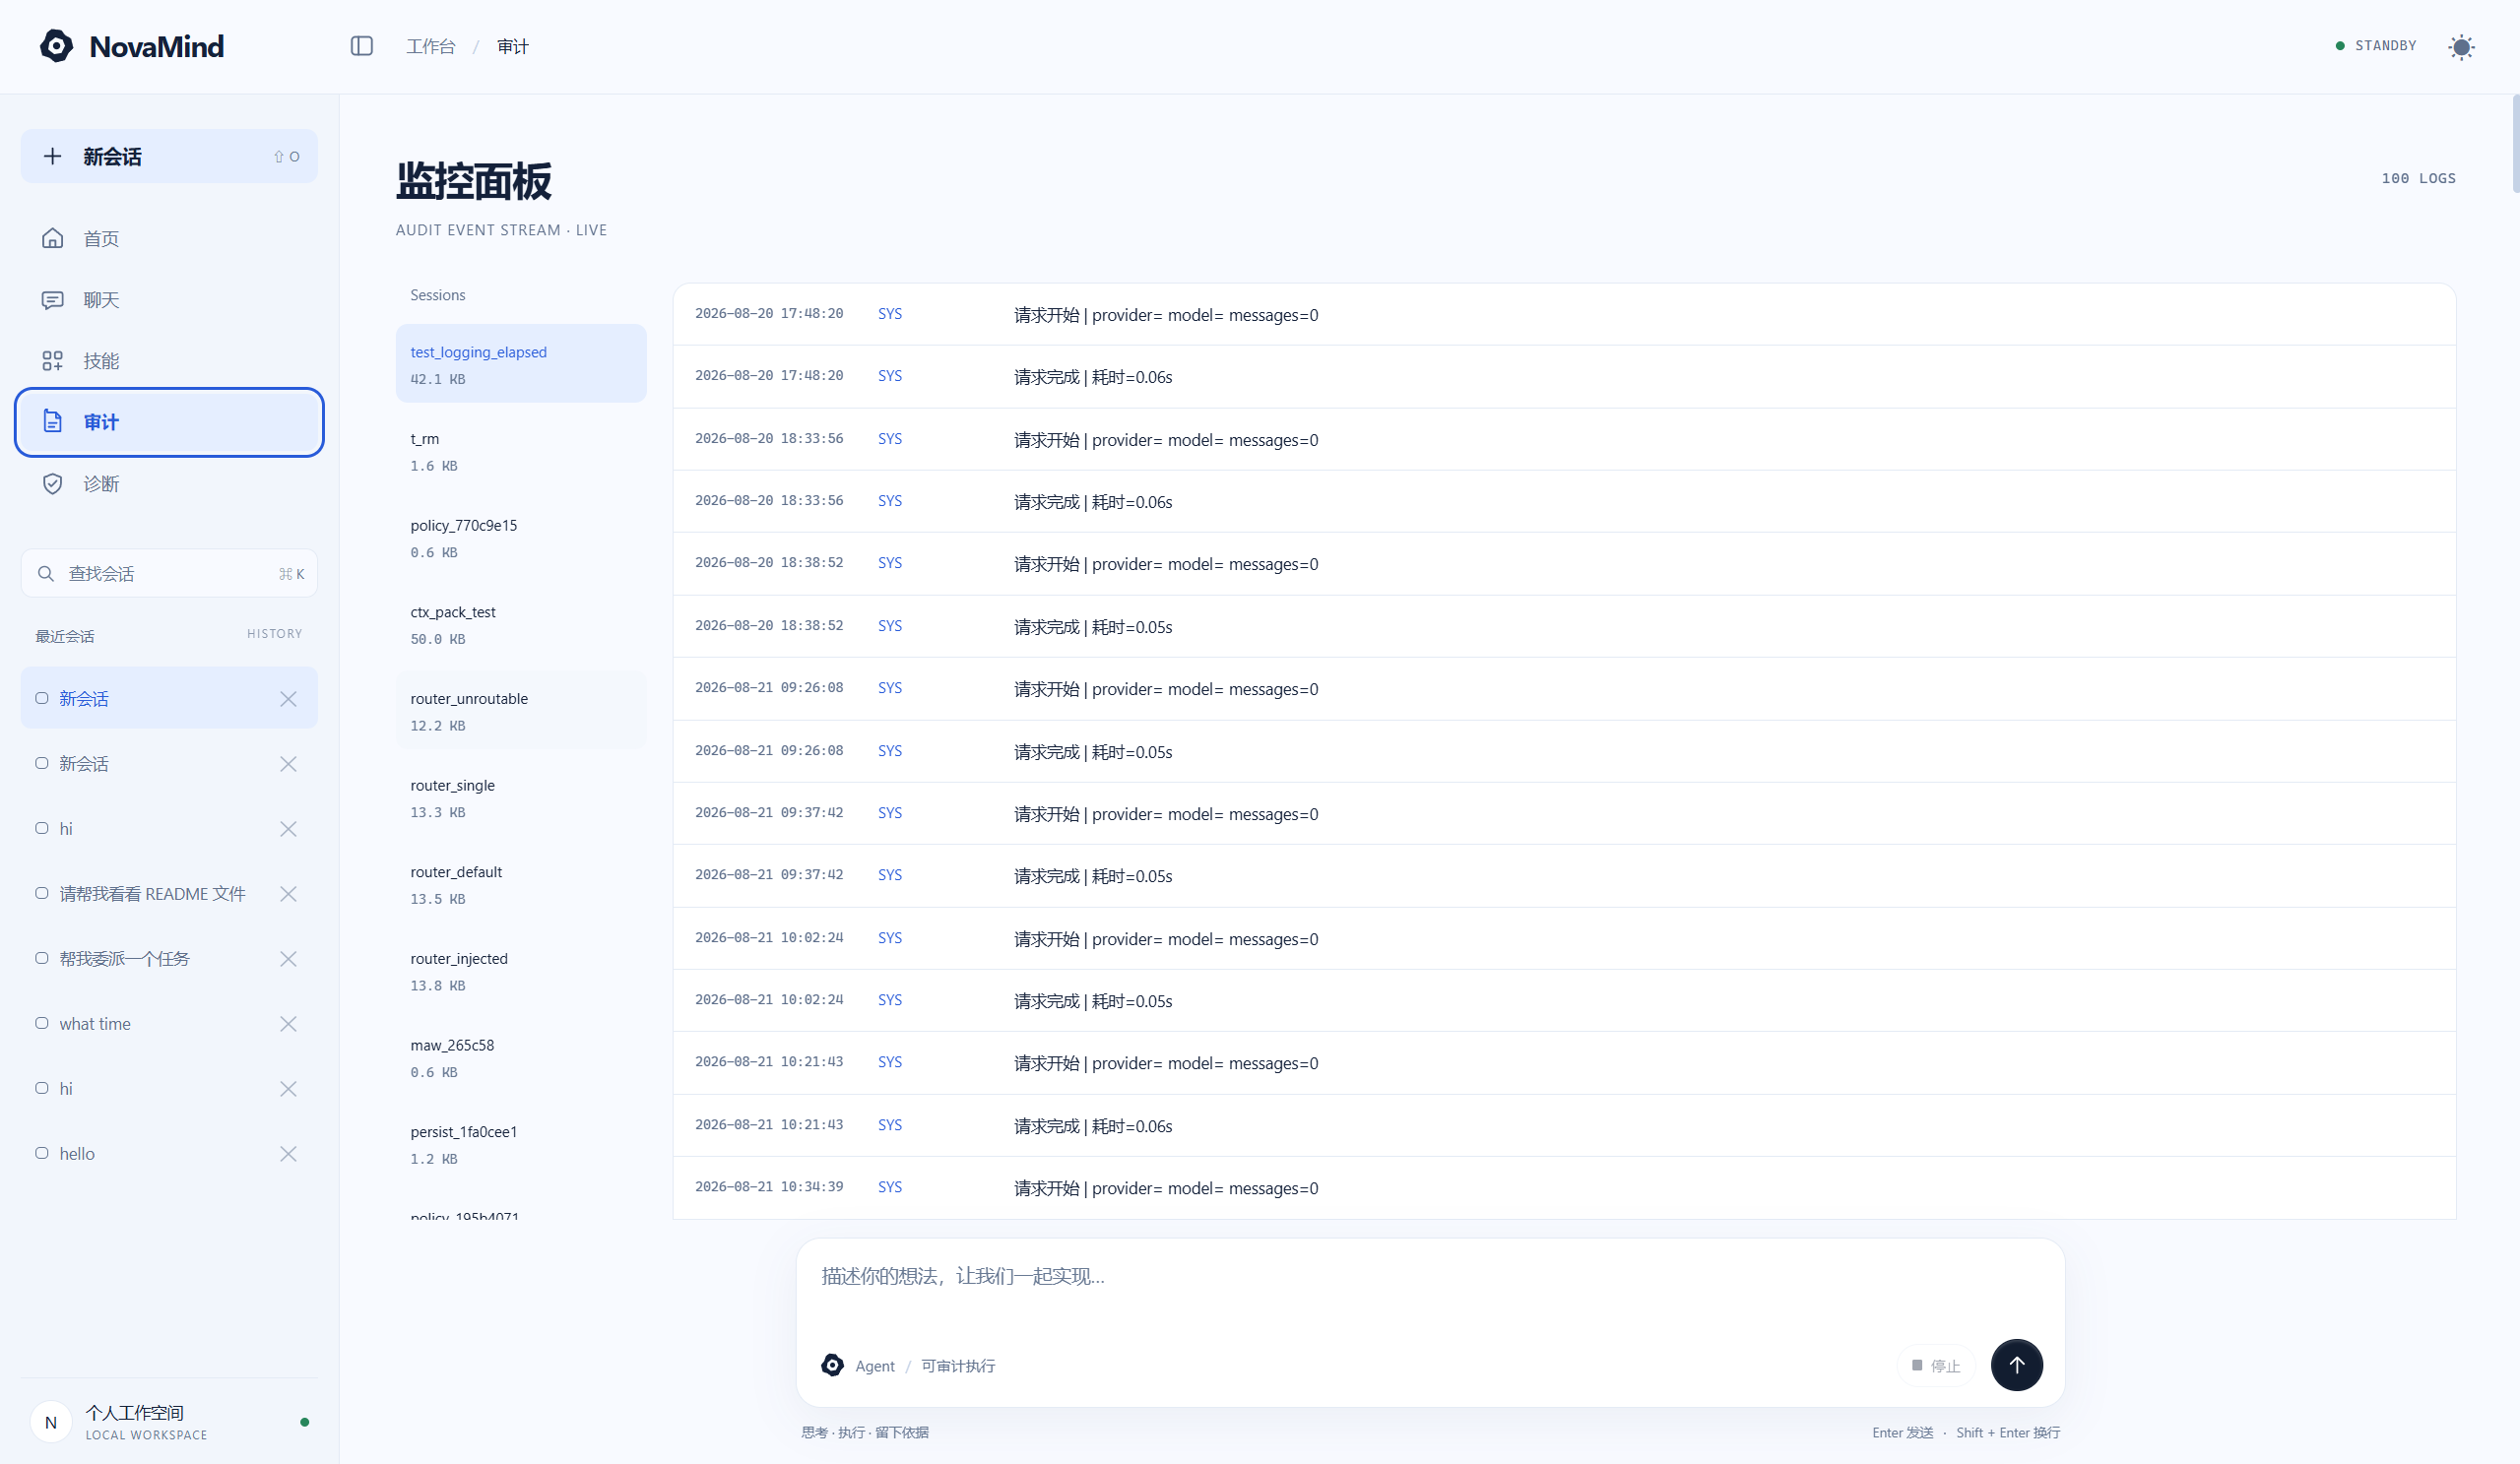Select the t_rm session
Screen dimensions: 2520x1464
tap(521, 451)
